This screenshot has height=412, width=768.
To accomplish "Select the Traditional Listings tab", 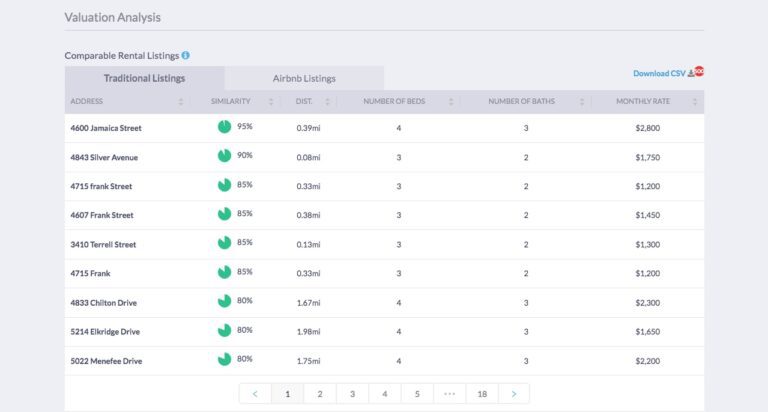I will [x=144, y=78].
